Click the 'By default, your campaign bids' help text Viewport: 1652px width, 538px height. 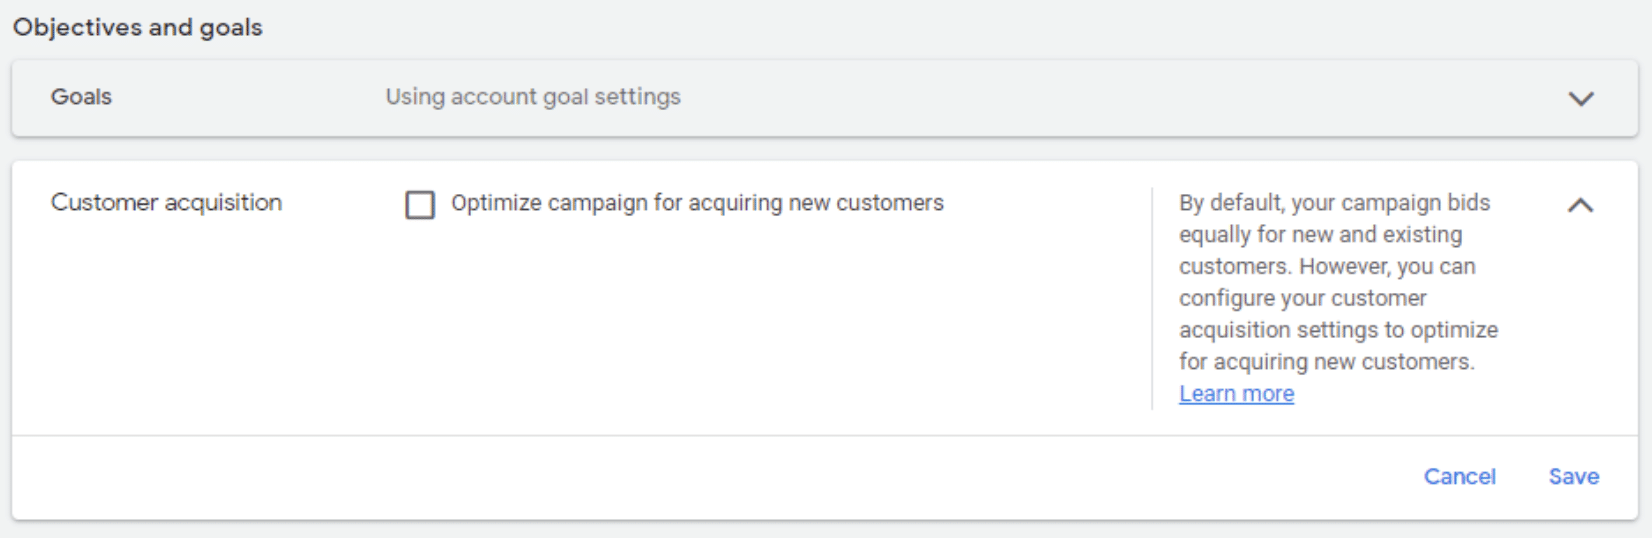tap(1334, 203)
